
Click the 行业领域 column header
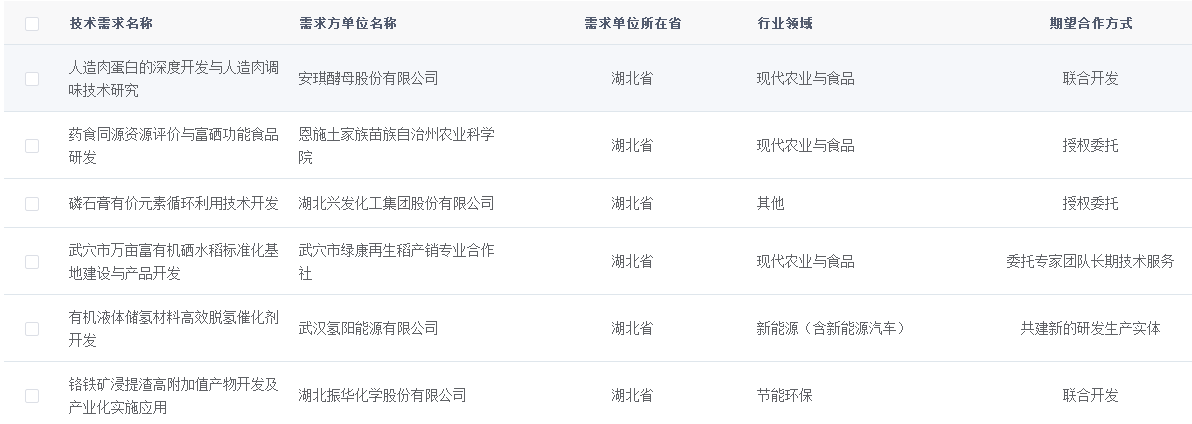coord(784,23)
